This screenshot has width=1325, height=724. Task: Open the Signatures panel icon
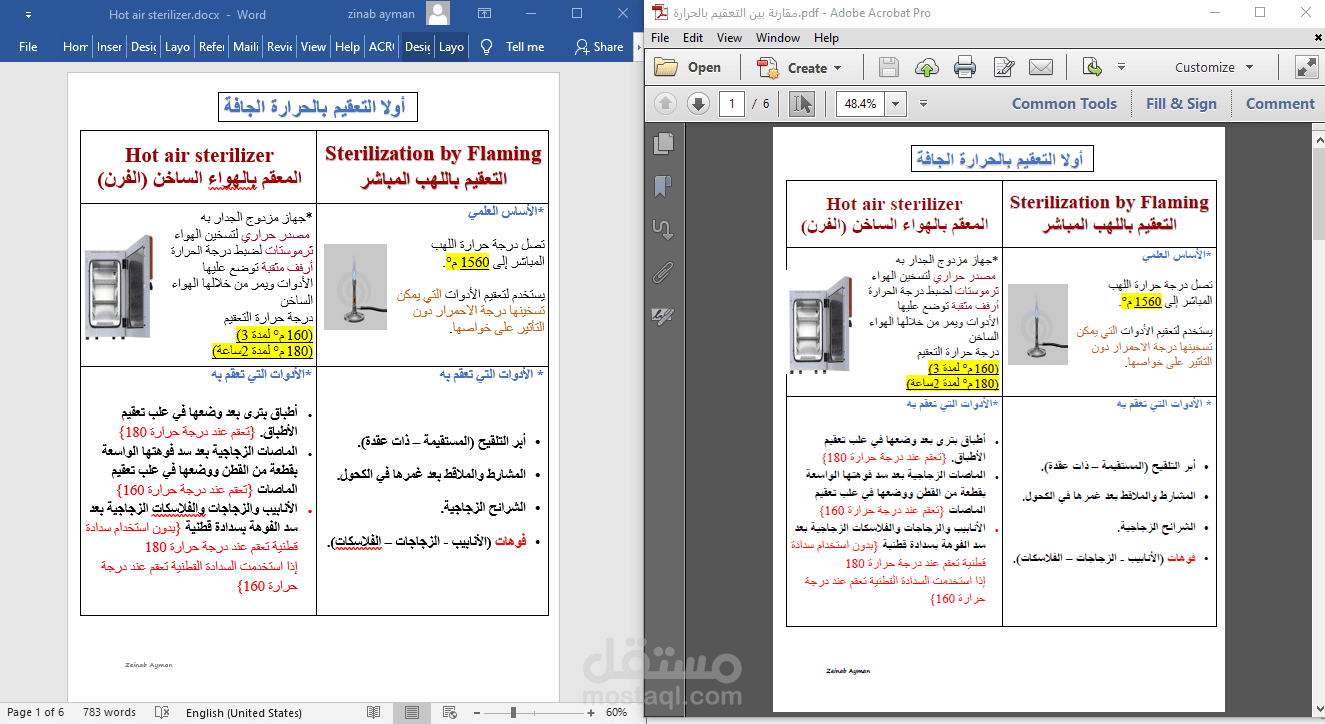click(662, 315)
